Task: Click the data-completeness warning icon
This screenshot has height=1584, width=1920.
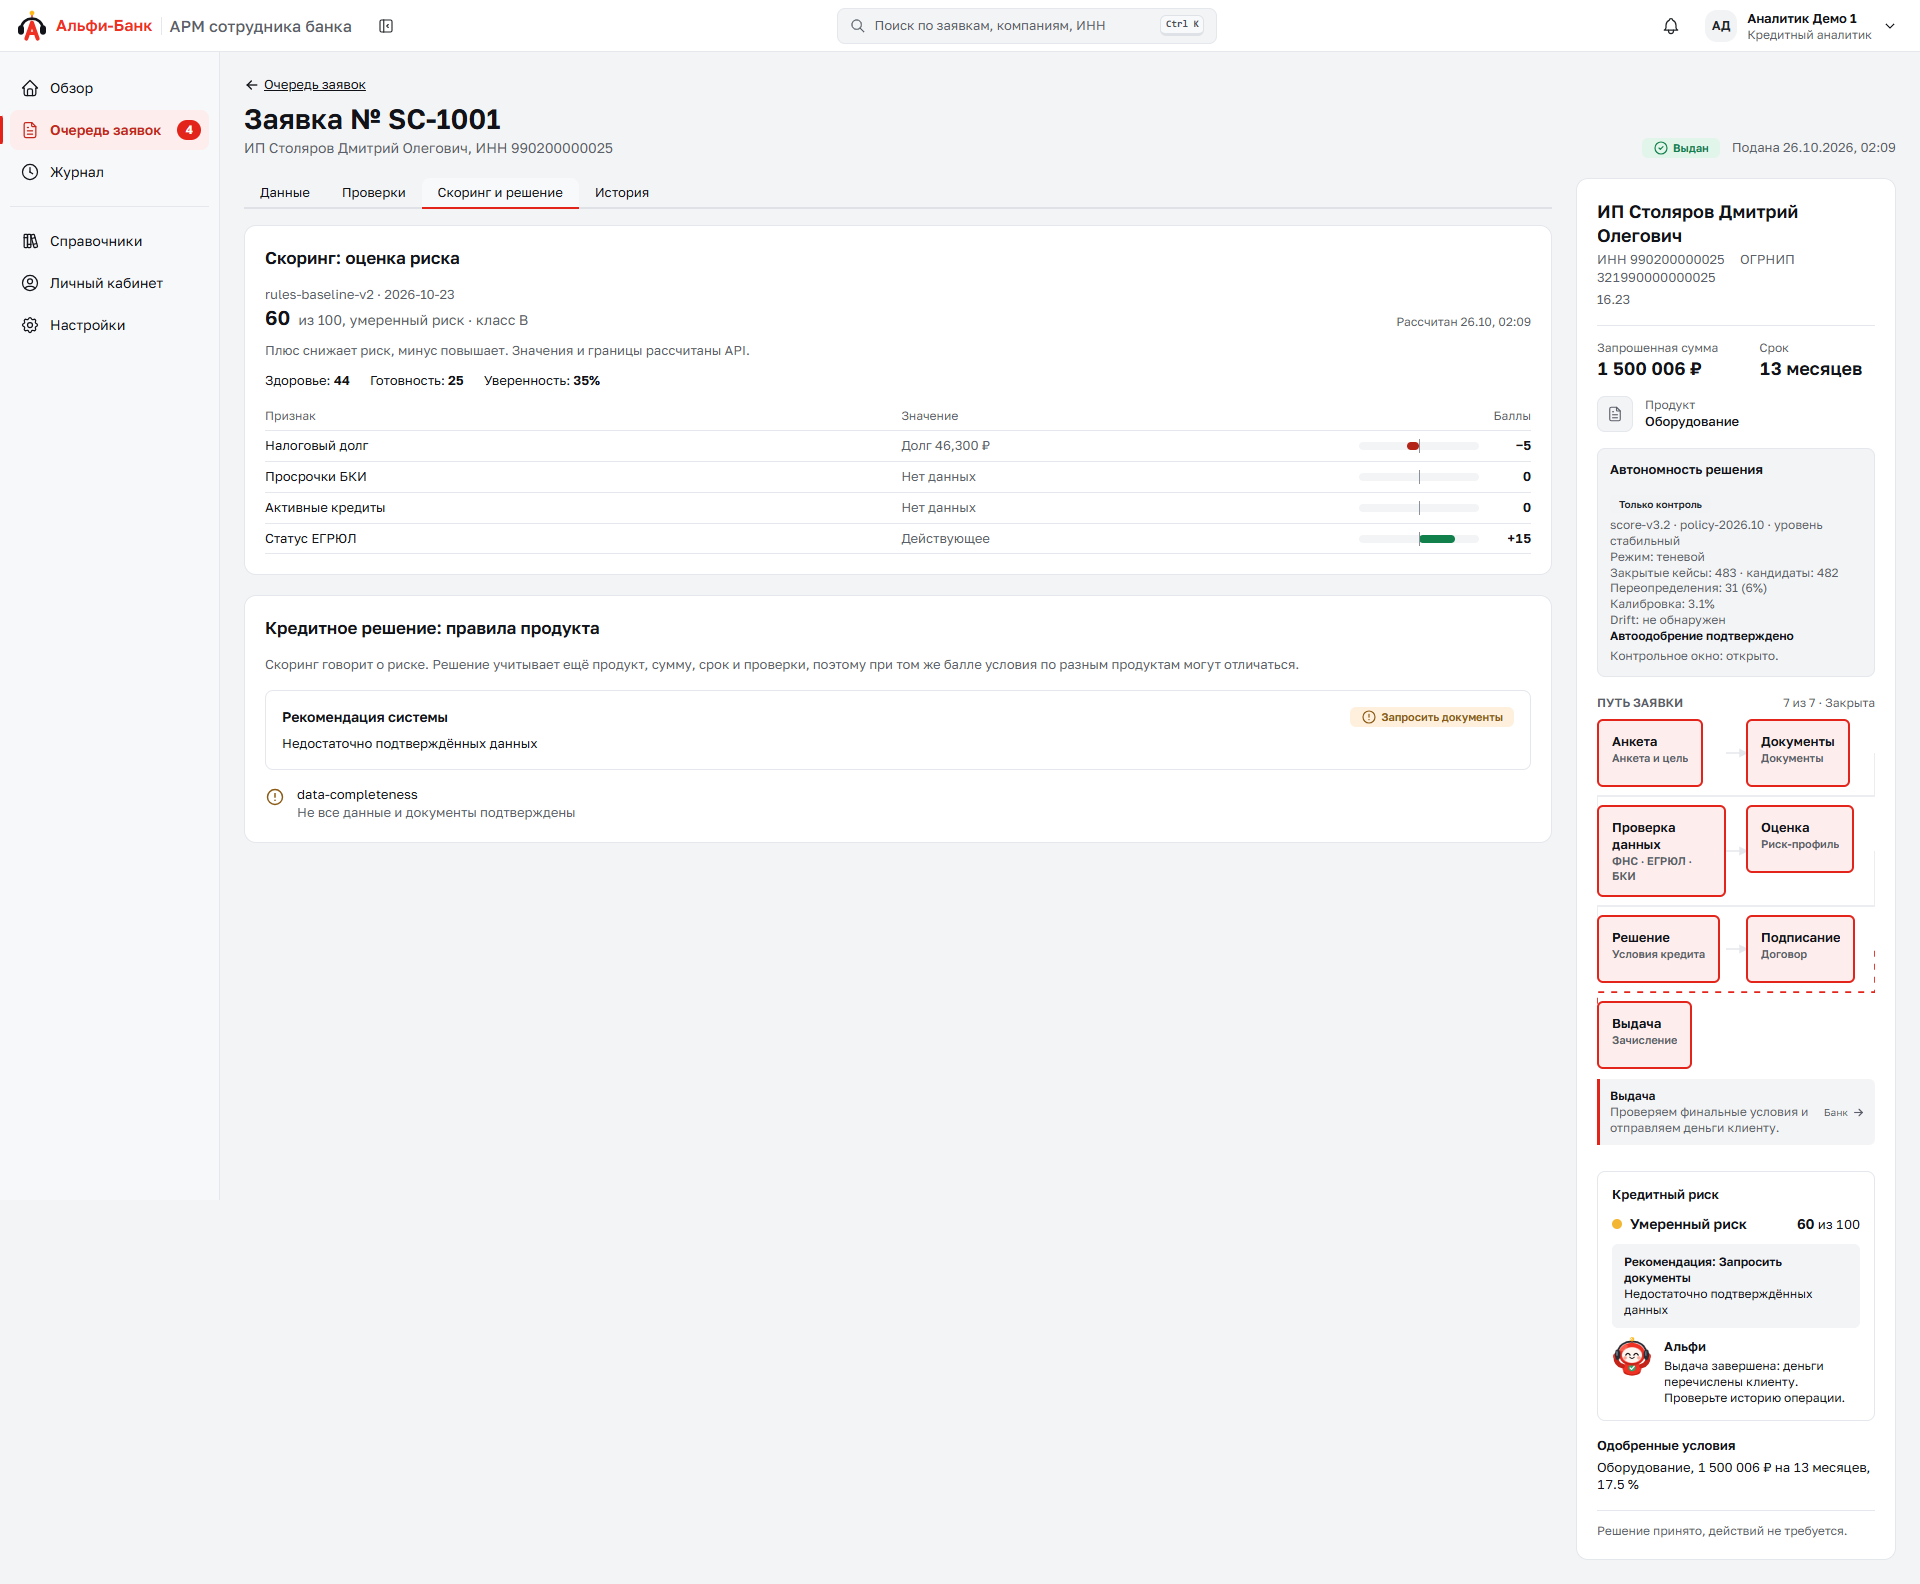Action: click(x=275, y=797)
